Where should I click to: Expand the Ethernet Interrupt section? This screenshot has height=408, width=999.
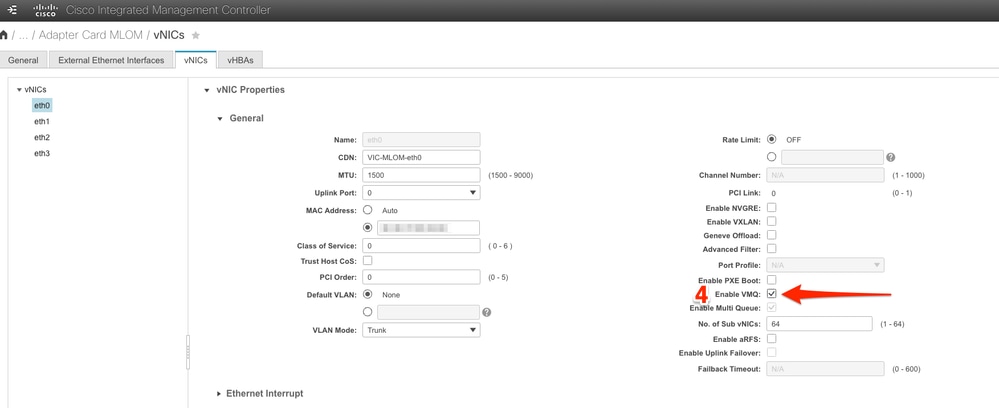pyautogui.click(x=219, y=394)
